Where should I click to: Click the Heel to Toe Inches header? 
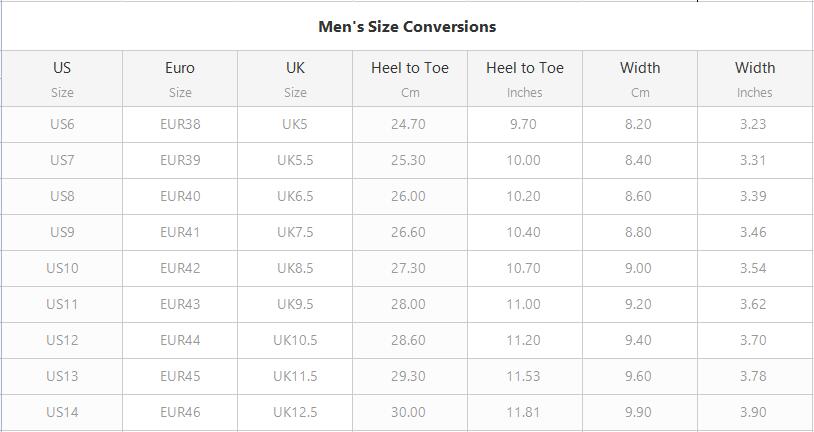525,79
